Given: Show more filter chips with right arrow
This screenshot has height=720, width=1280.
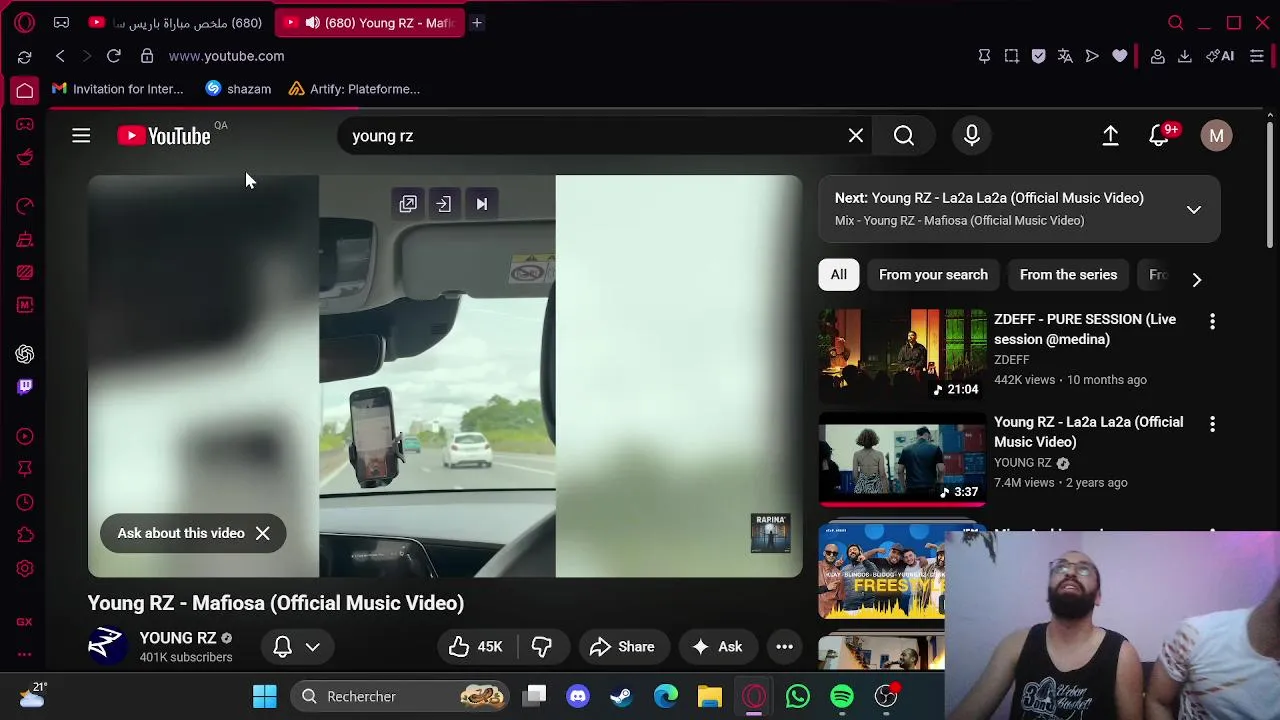Looking at the screenshot, I should pos(1197,279).
